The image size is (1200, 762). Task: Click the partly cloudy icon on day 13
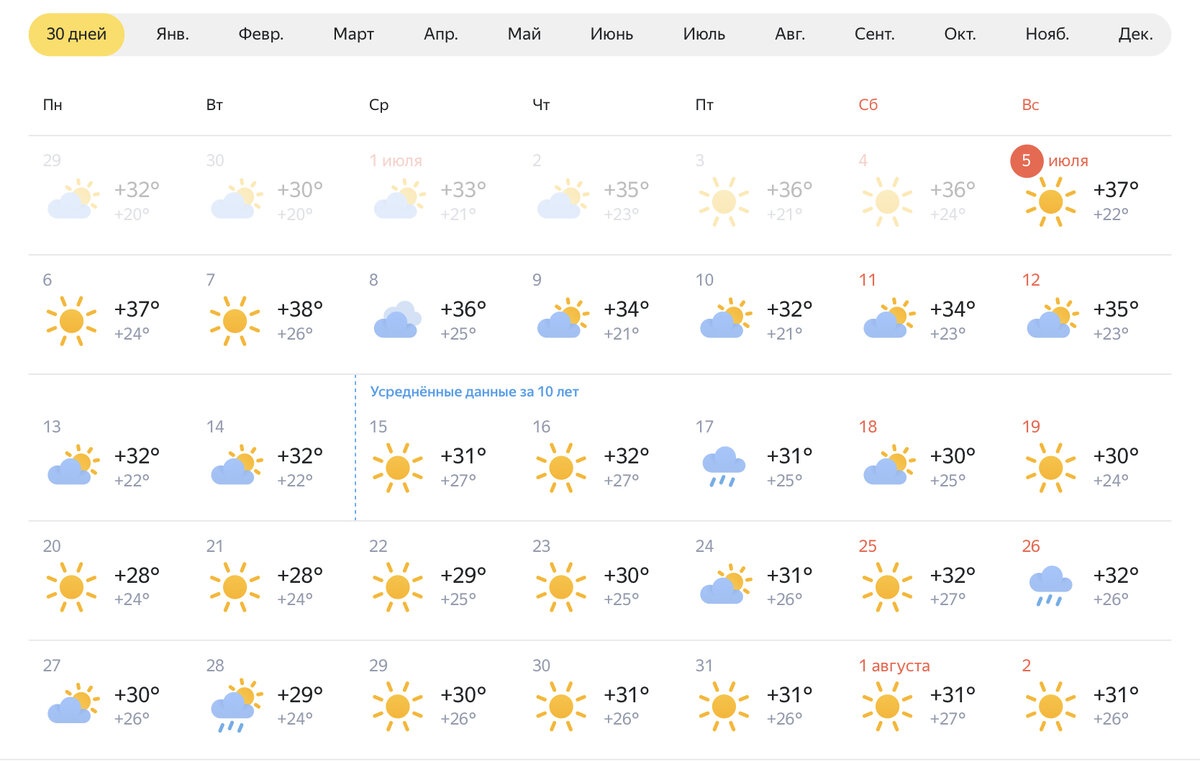[71, 466]
